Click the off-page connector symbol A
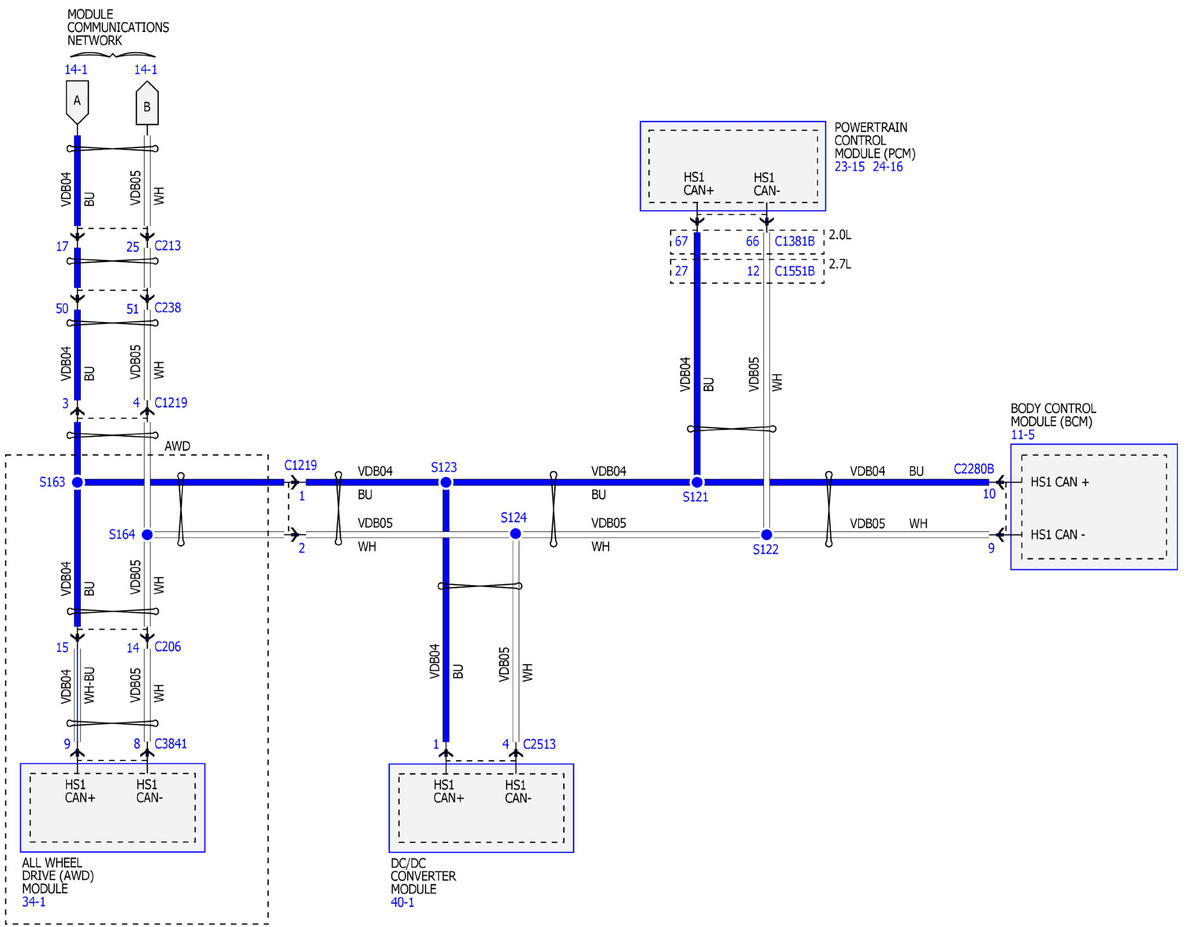1200x927 pixels. 76,102
